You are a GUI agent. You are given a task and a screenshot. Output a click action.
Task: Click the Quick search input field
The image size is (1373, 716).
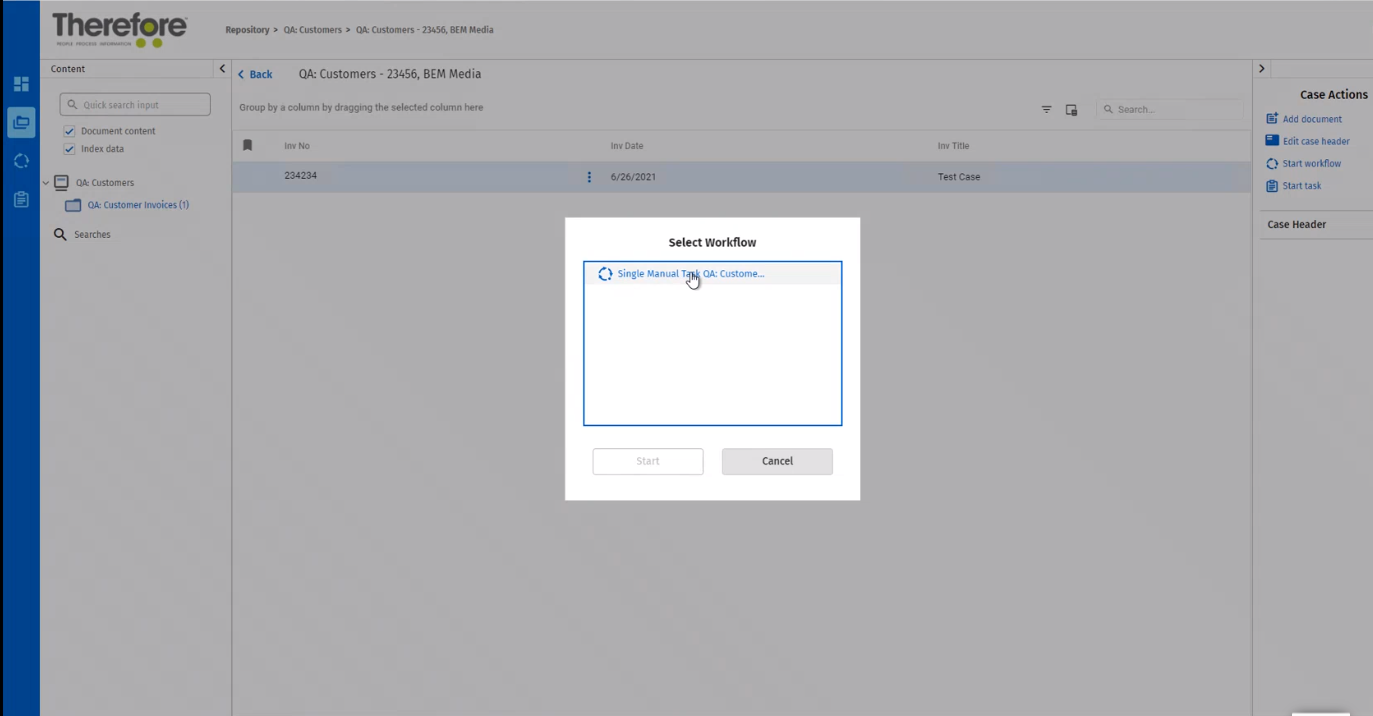click(x=140, y=105)
